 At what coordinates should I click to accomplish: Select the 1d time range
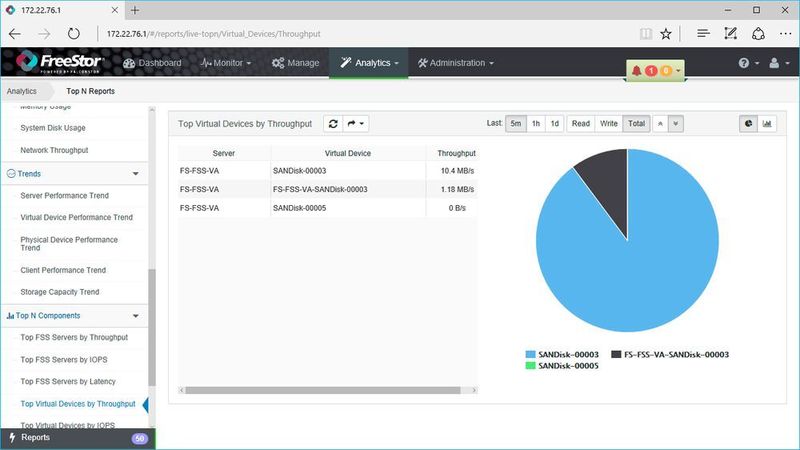pos(555,123)
